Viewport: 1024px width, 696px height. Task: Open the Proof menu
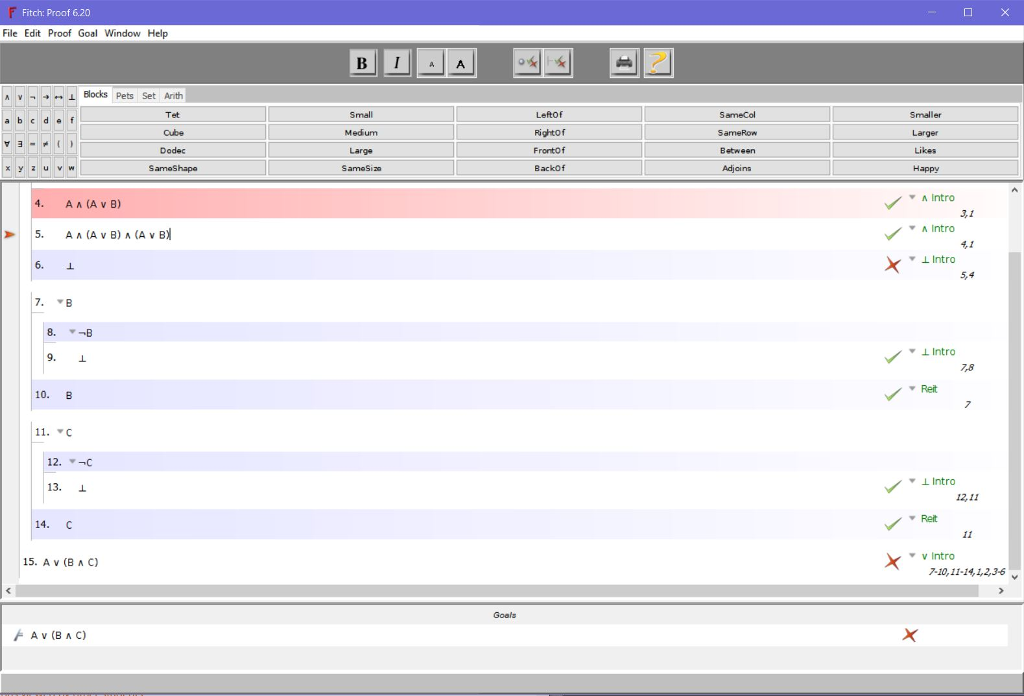59,33
